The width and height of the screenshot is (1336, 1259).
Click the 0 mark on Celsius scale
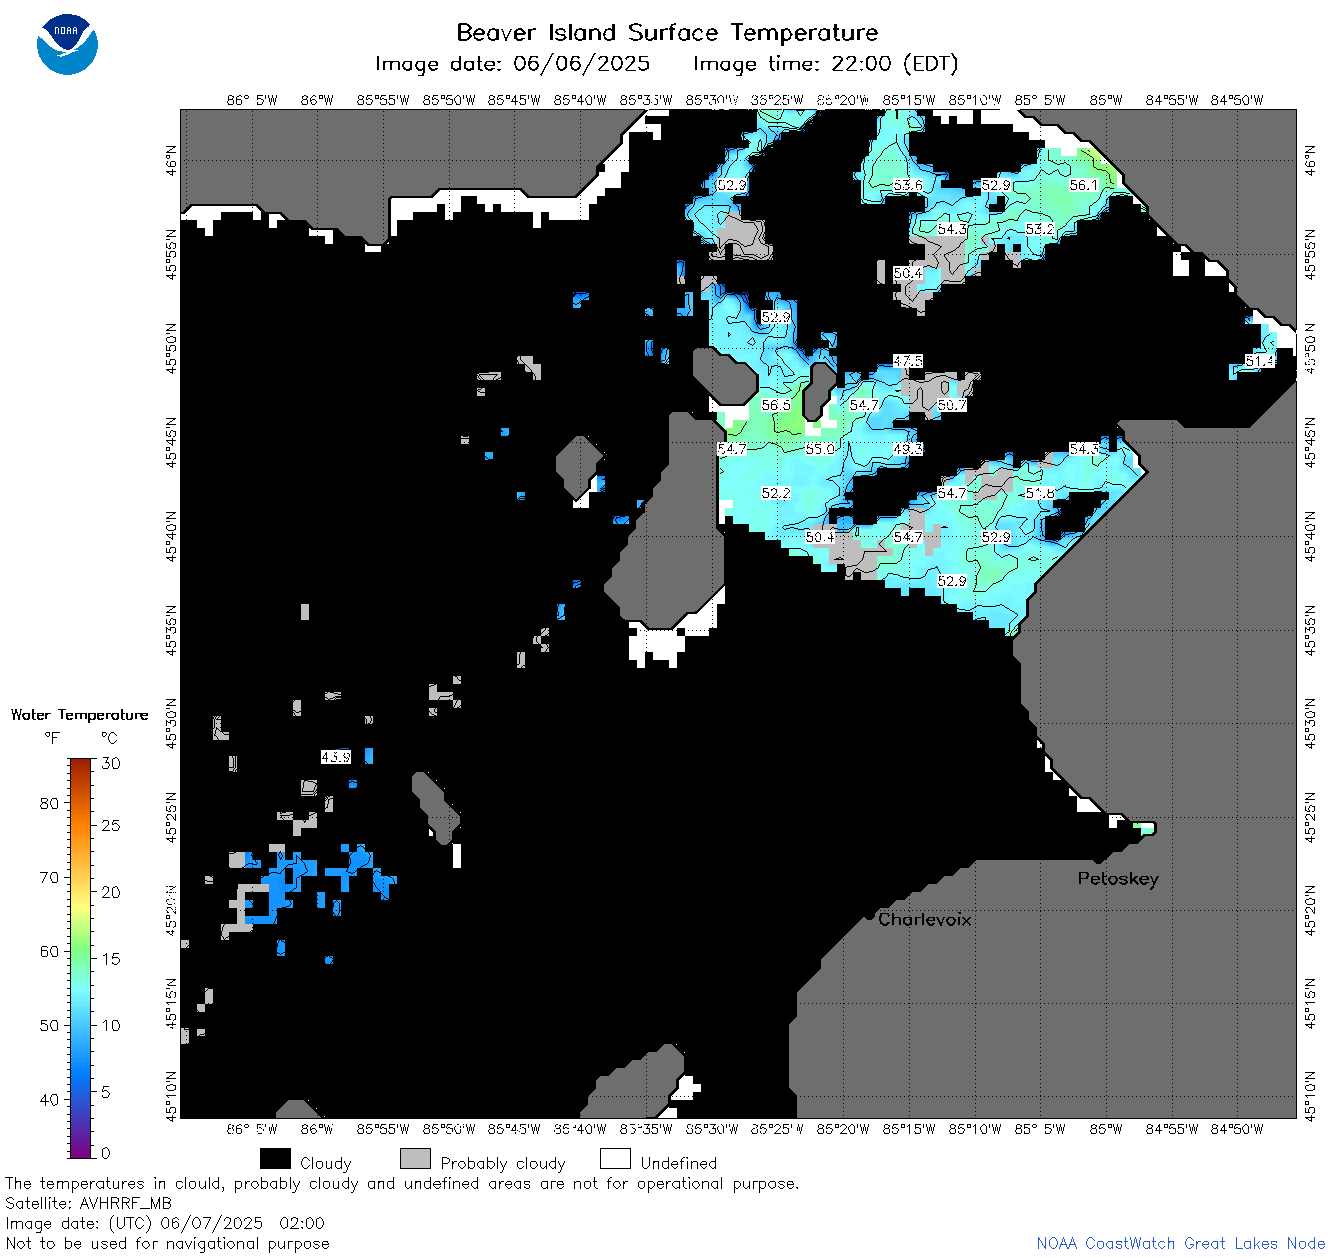click(107, 1153)
